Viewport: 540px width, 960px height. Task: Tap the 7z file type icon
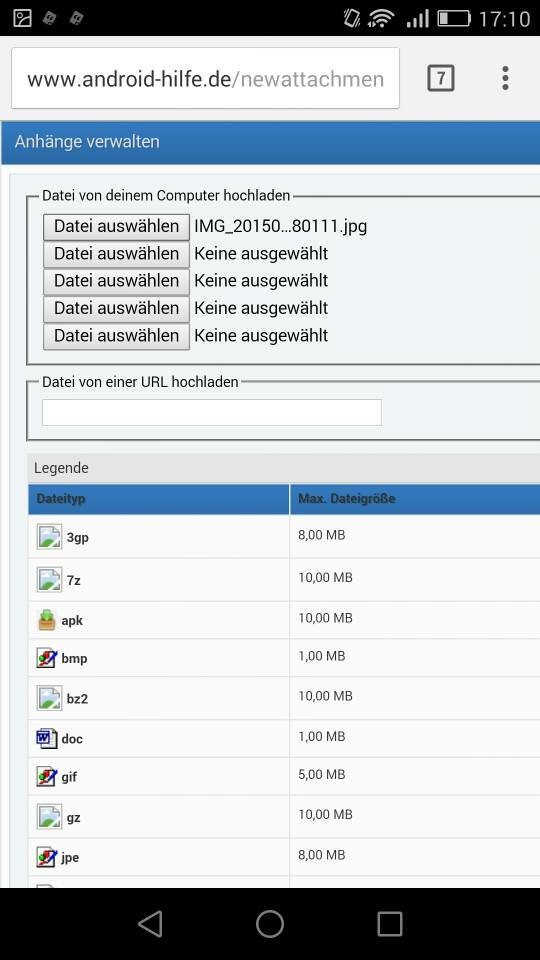[x=49, y=580]
